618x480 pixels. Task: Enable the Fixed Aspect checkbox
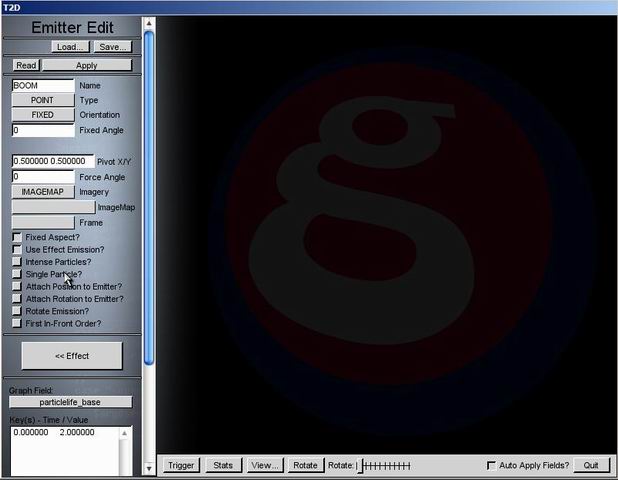pyautogui.click(x=17, y=237)
